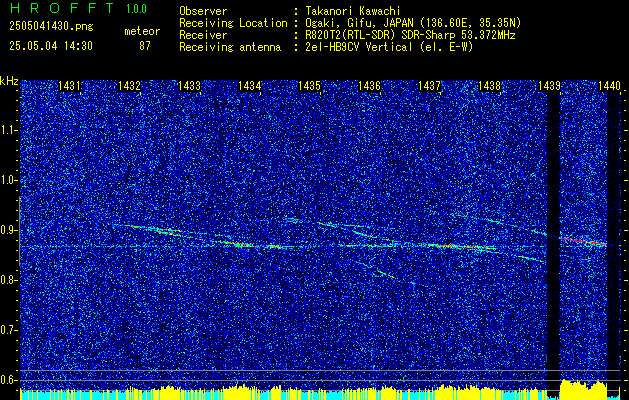Click the 1436 time marker
The width and height of the screenshot is (629, 400).
[x=369, y=86]
